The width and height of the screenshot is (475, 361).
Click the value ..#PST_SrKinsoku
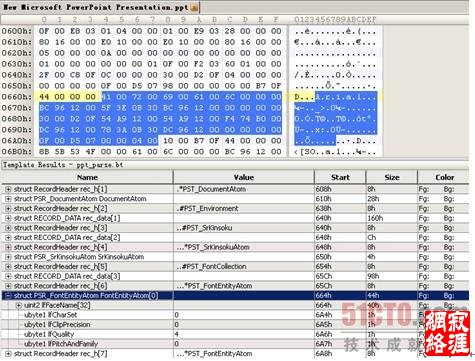click(204, 228)
